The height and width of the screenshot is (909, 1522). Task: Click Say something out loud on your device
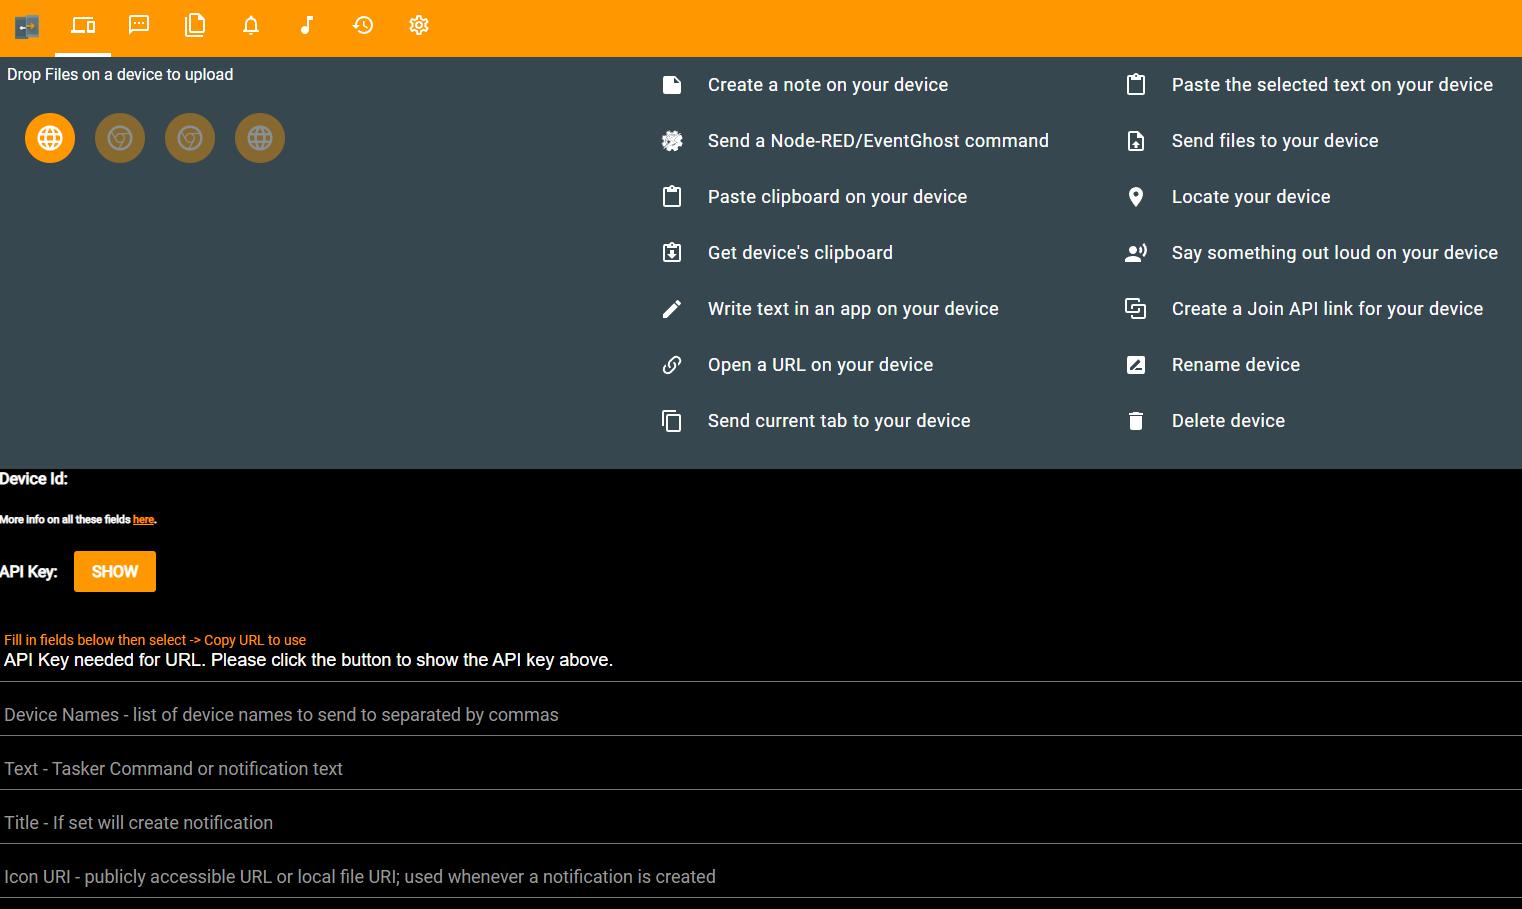(1334, 253)
